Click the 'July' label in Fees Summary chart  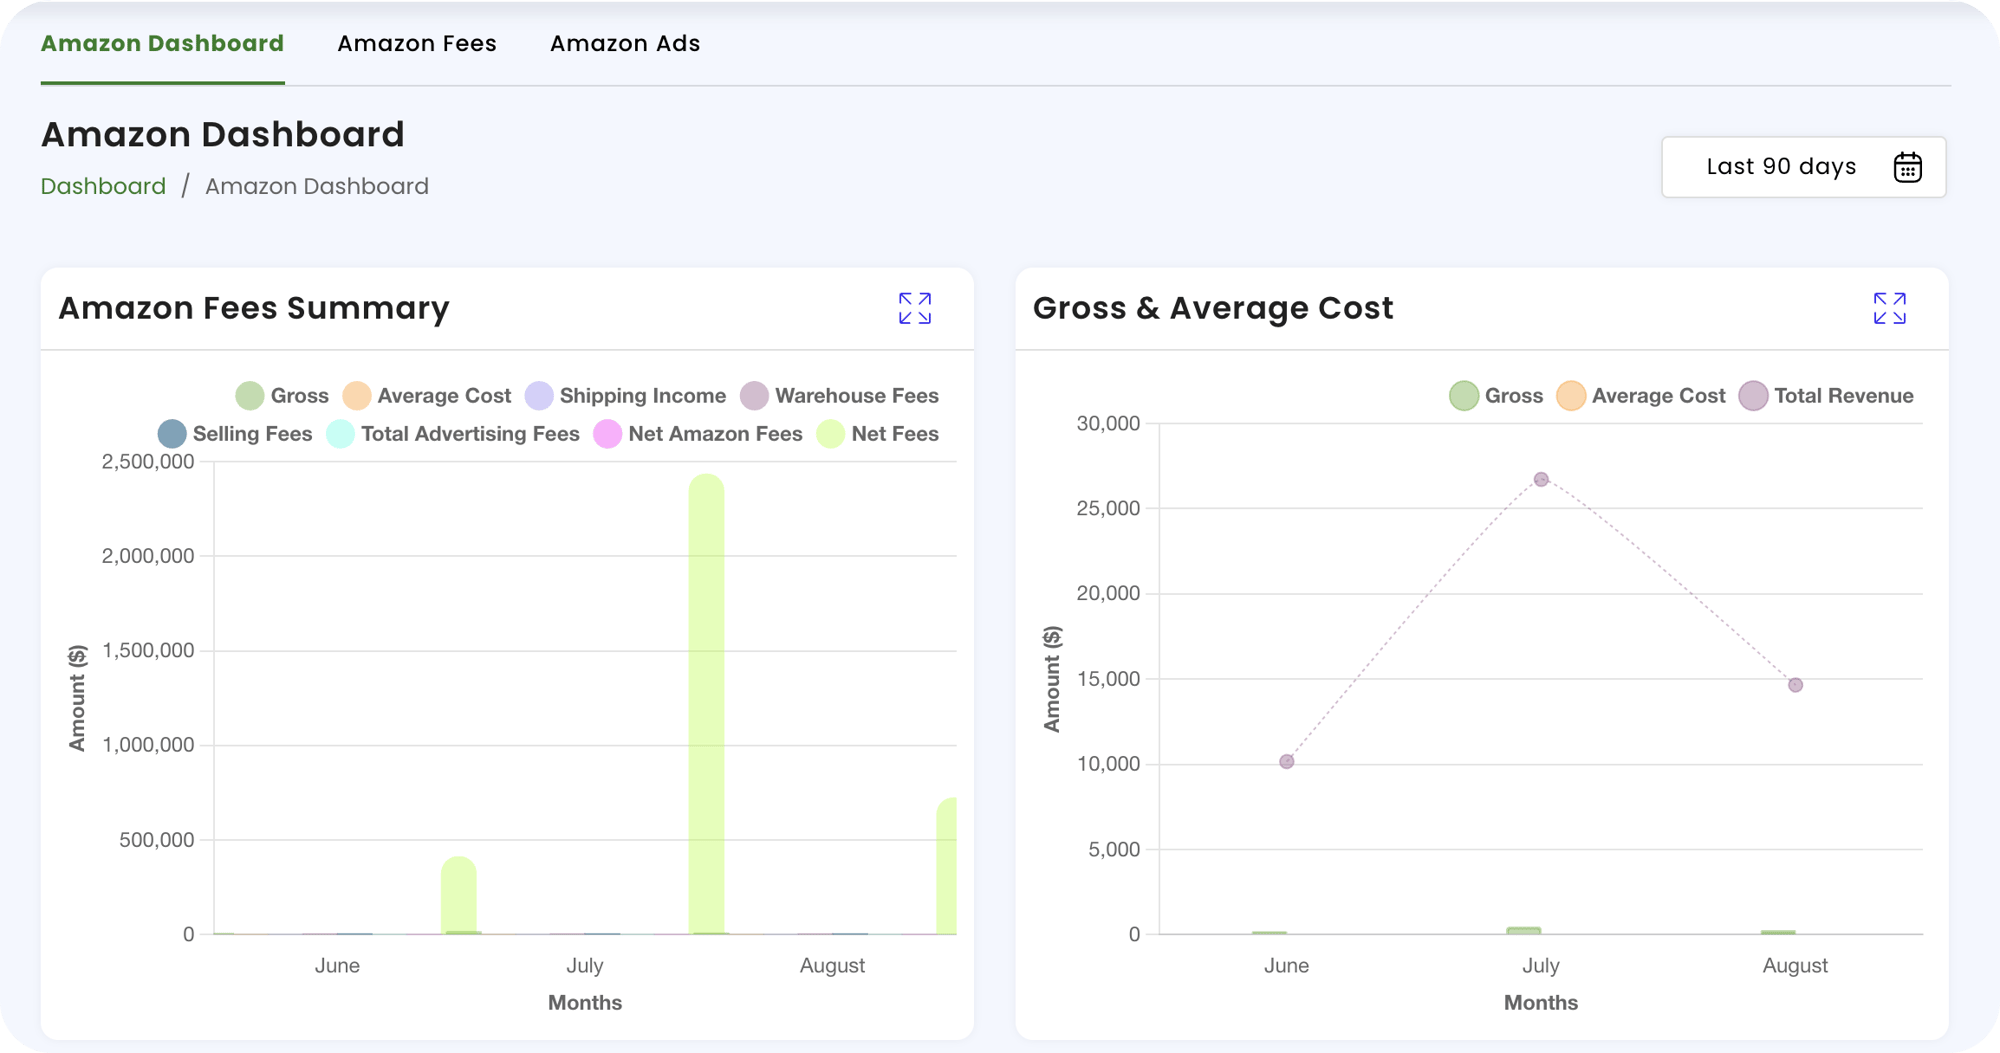point(585,965)
